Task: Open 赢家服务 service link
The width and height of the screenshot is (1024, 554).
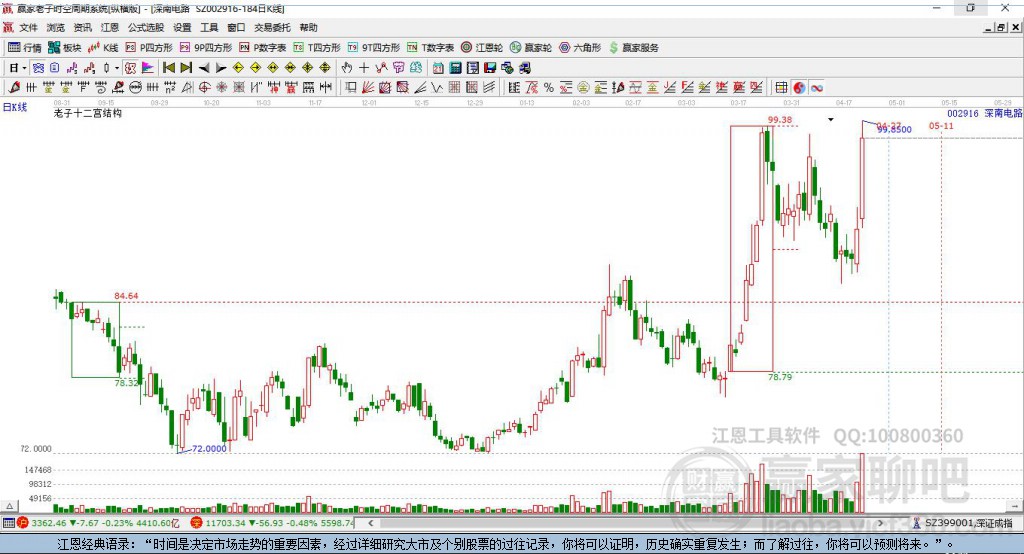Action: coord(633,48)
